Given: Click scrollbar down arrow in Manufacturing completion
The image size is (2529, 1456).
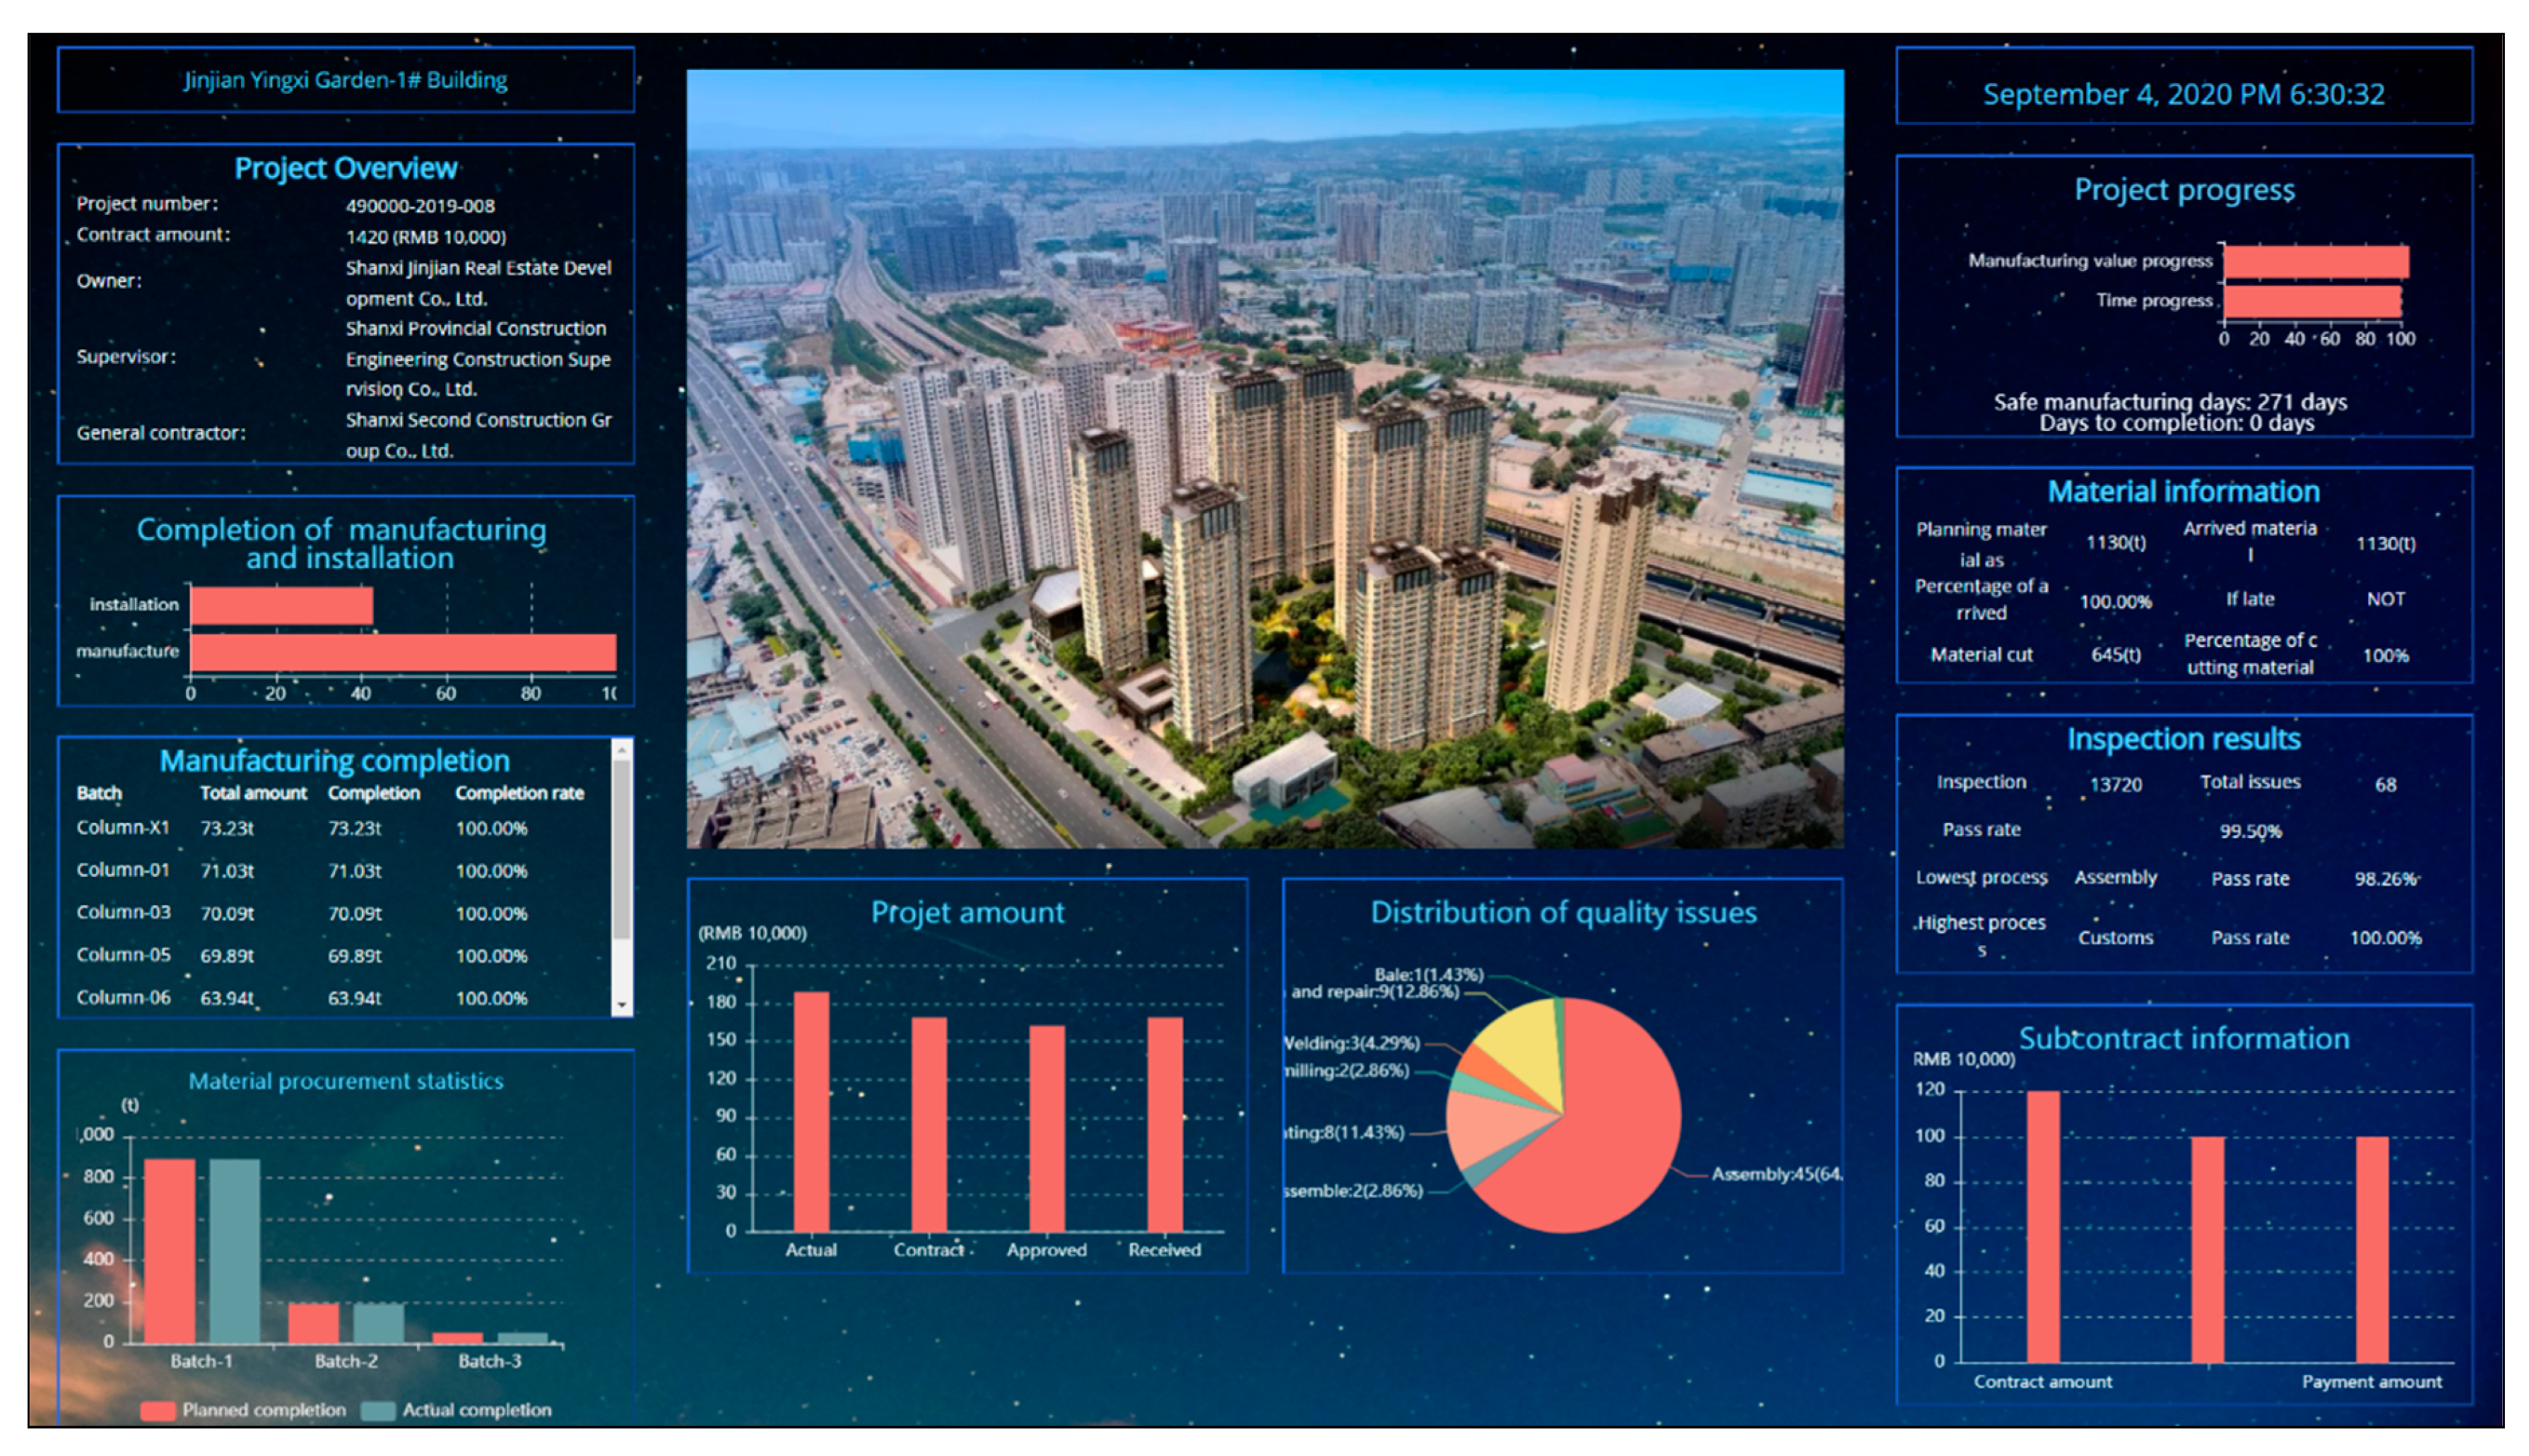Looking at the screenshot, I should 622,1005.
